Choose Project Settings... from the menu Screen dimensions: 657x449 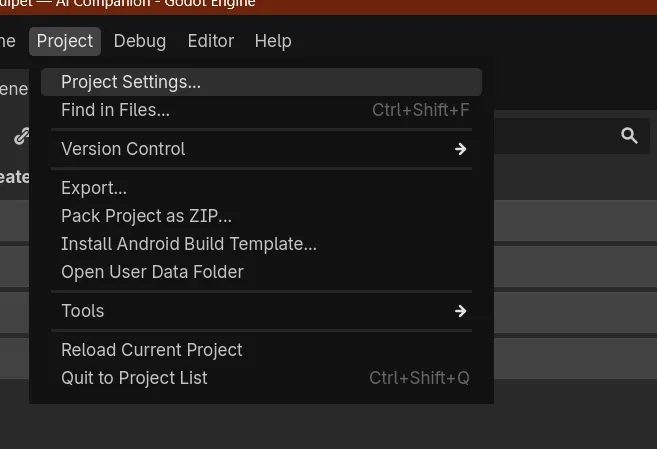pos(261,82)
